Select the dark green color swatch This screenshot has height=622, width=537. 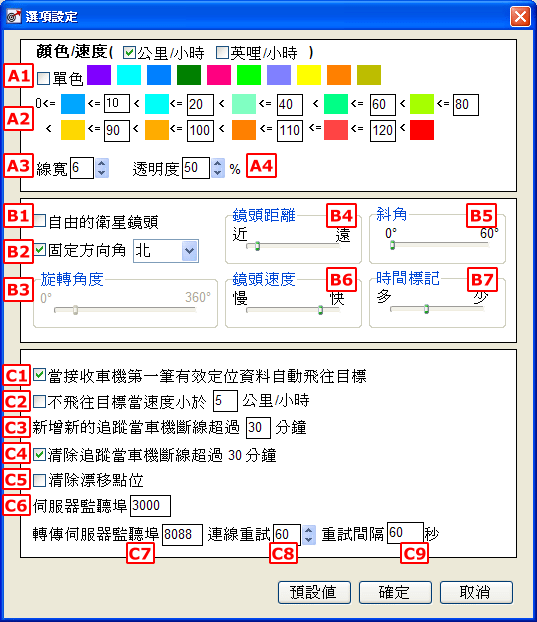click(x=189, y=75)
